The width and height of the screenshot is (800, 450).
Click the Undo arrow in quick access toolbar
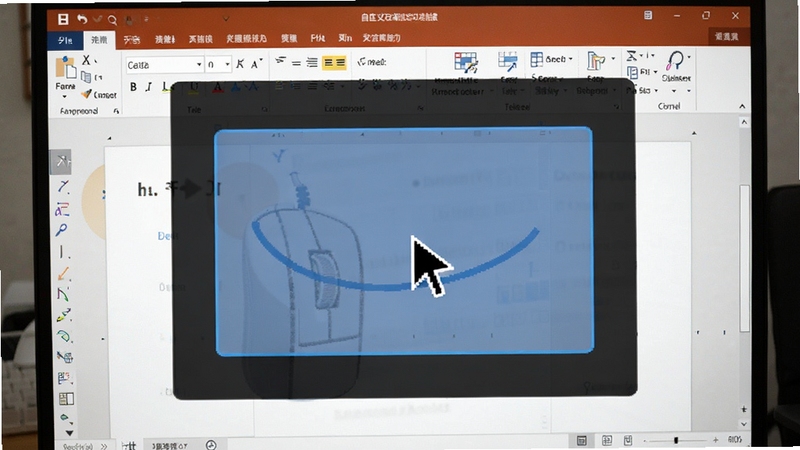[82, 19]
